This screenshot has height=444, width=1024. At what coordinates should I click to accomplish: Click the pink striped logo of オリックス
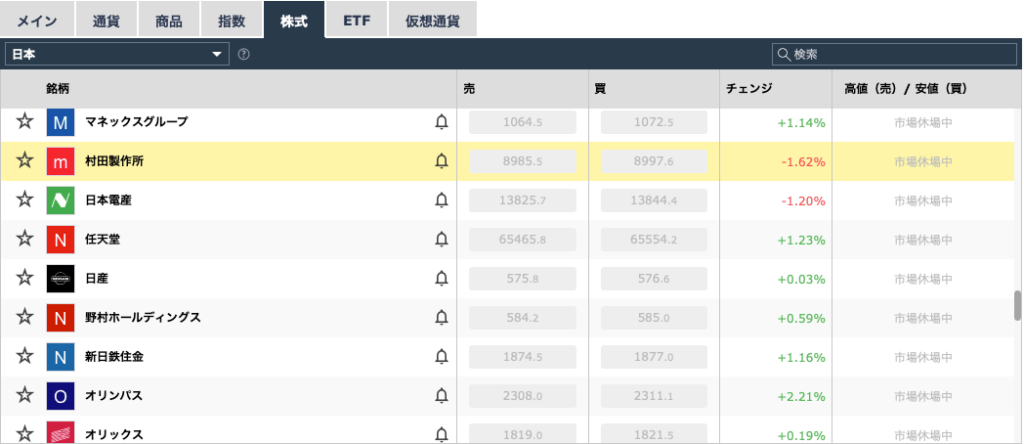60,433
